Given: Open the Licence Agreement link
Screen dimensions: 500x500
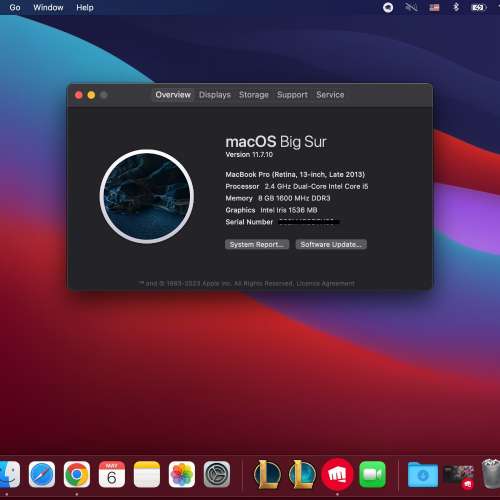Looking at the screenshot, I should [325, 283].
